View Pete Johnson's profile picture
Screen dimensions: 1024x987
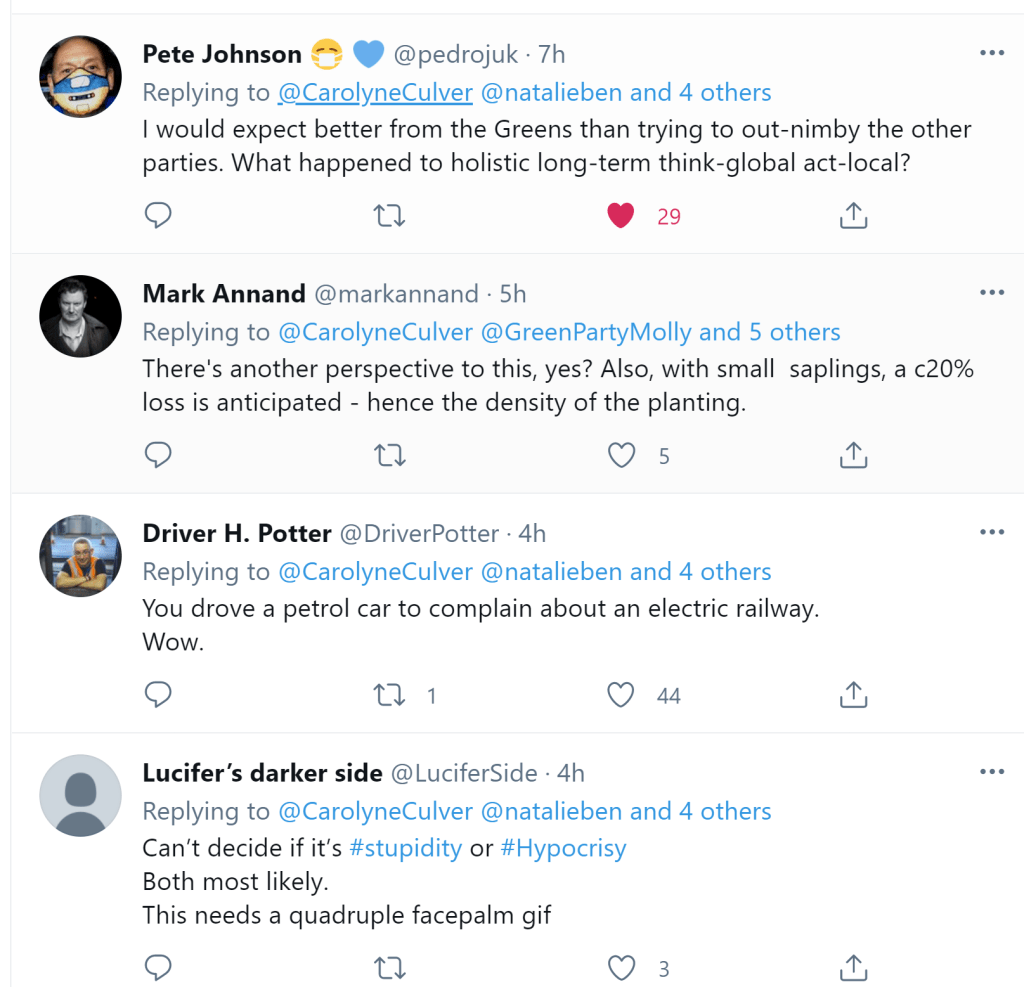[x=80, y=76]
